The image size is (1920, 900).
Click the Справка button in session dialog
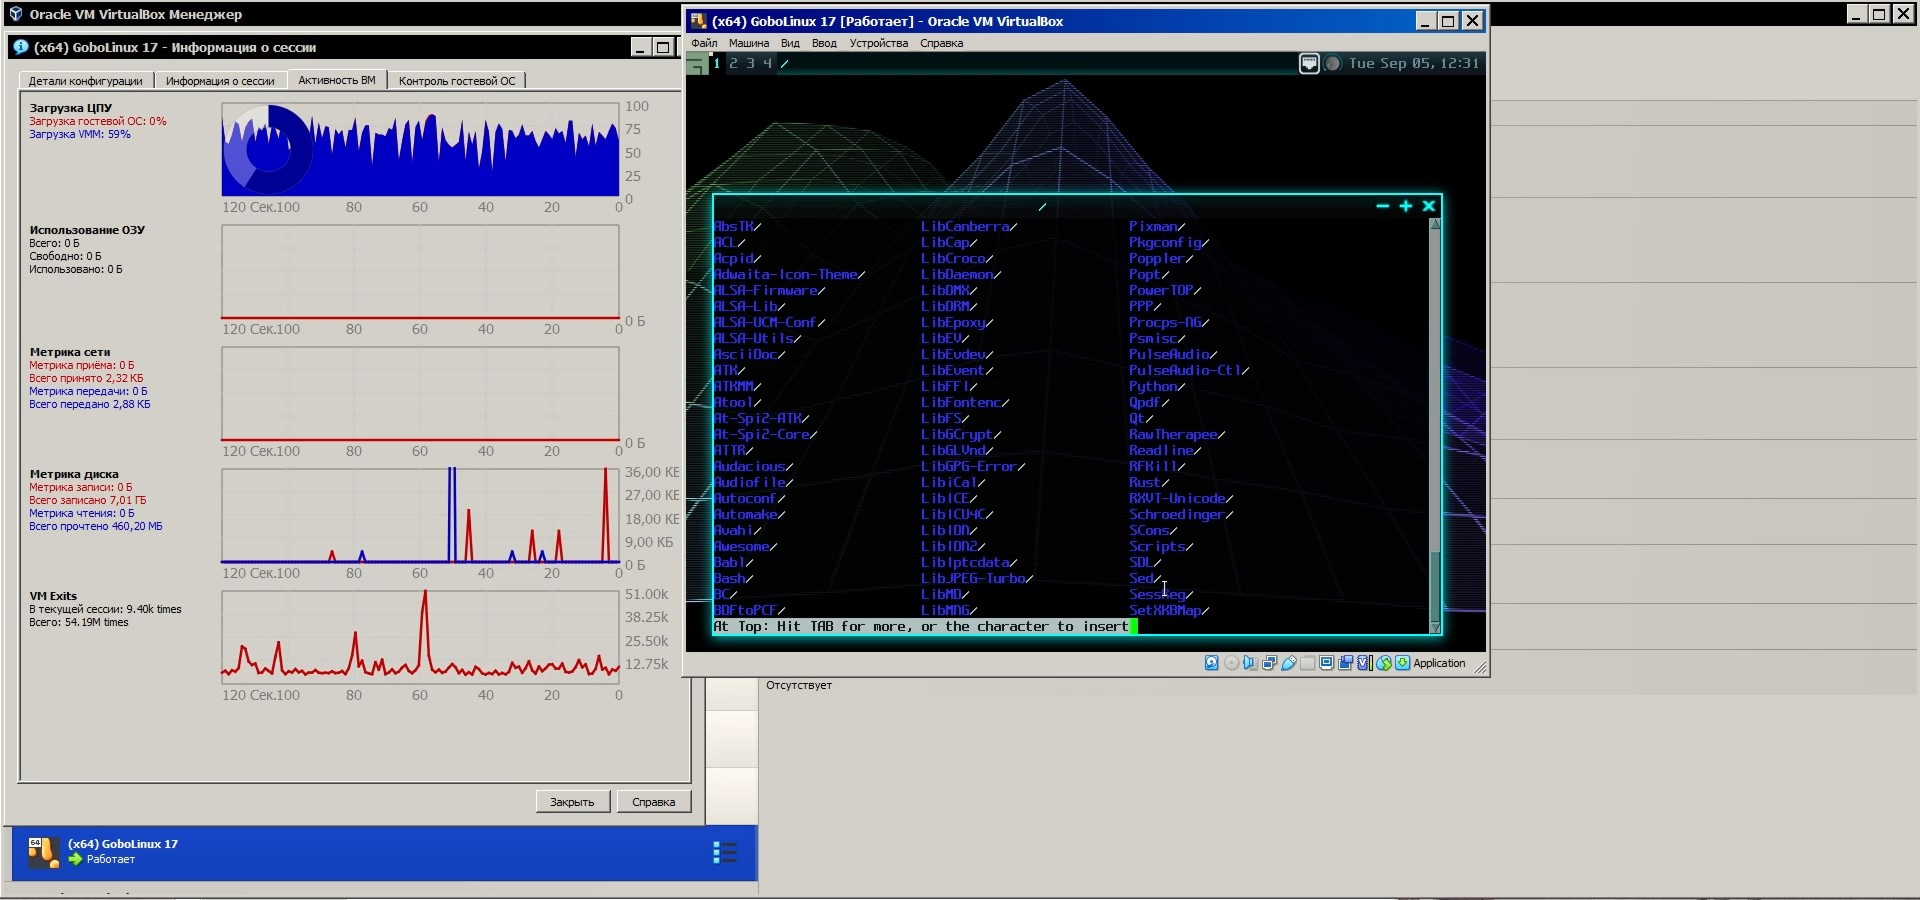(653, 802)
